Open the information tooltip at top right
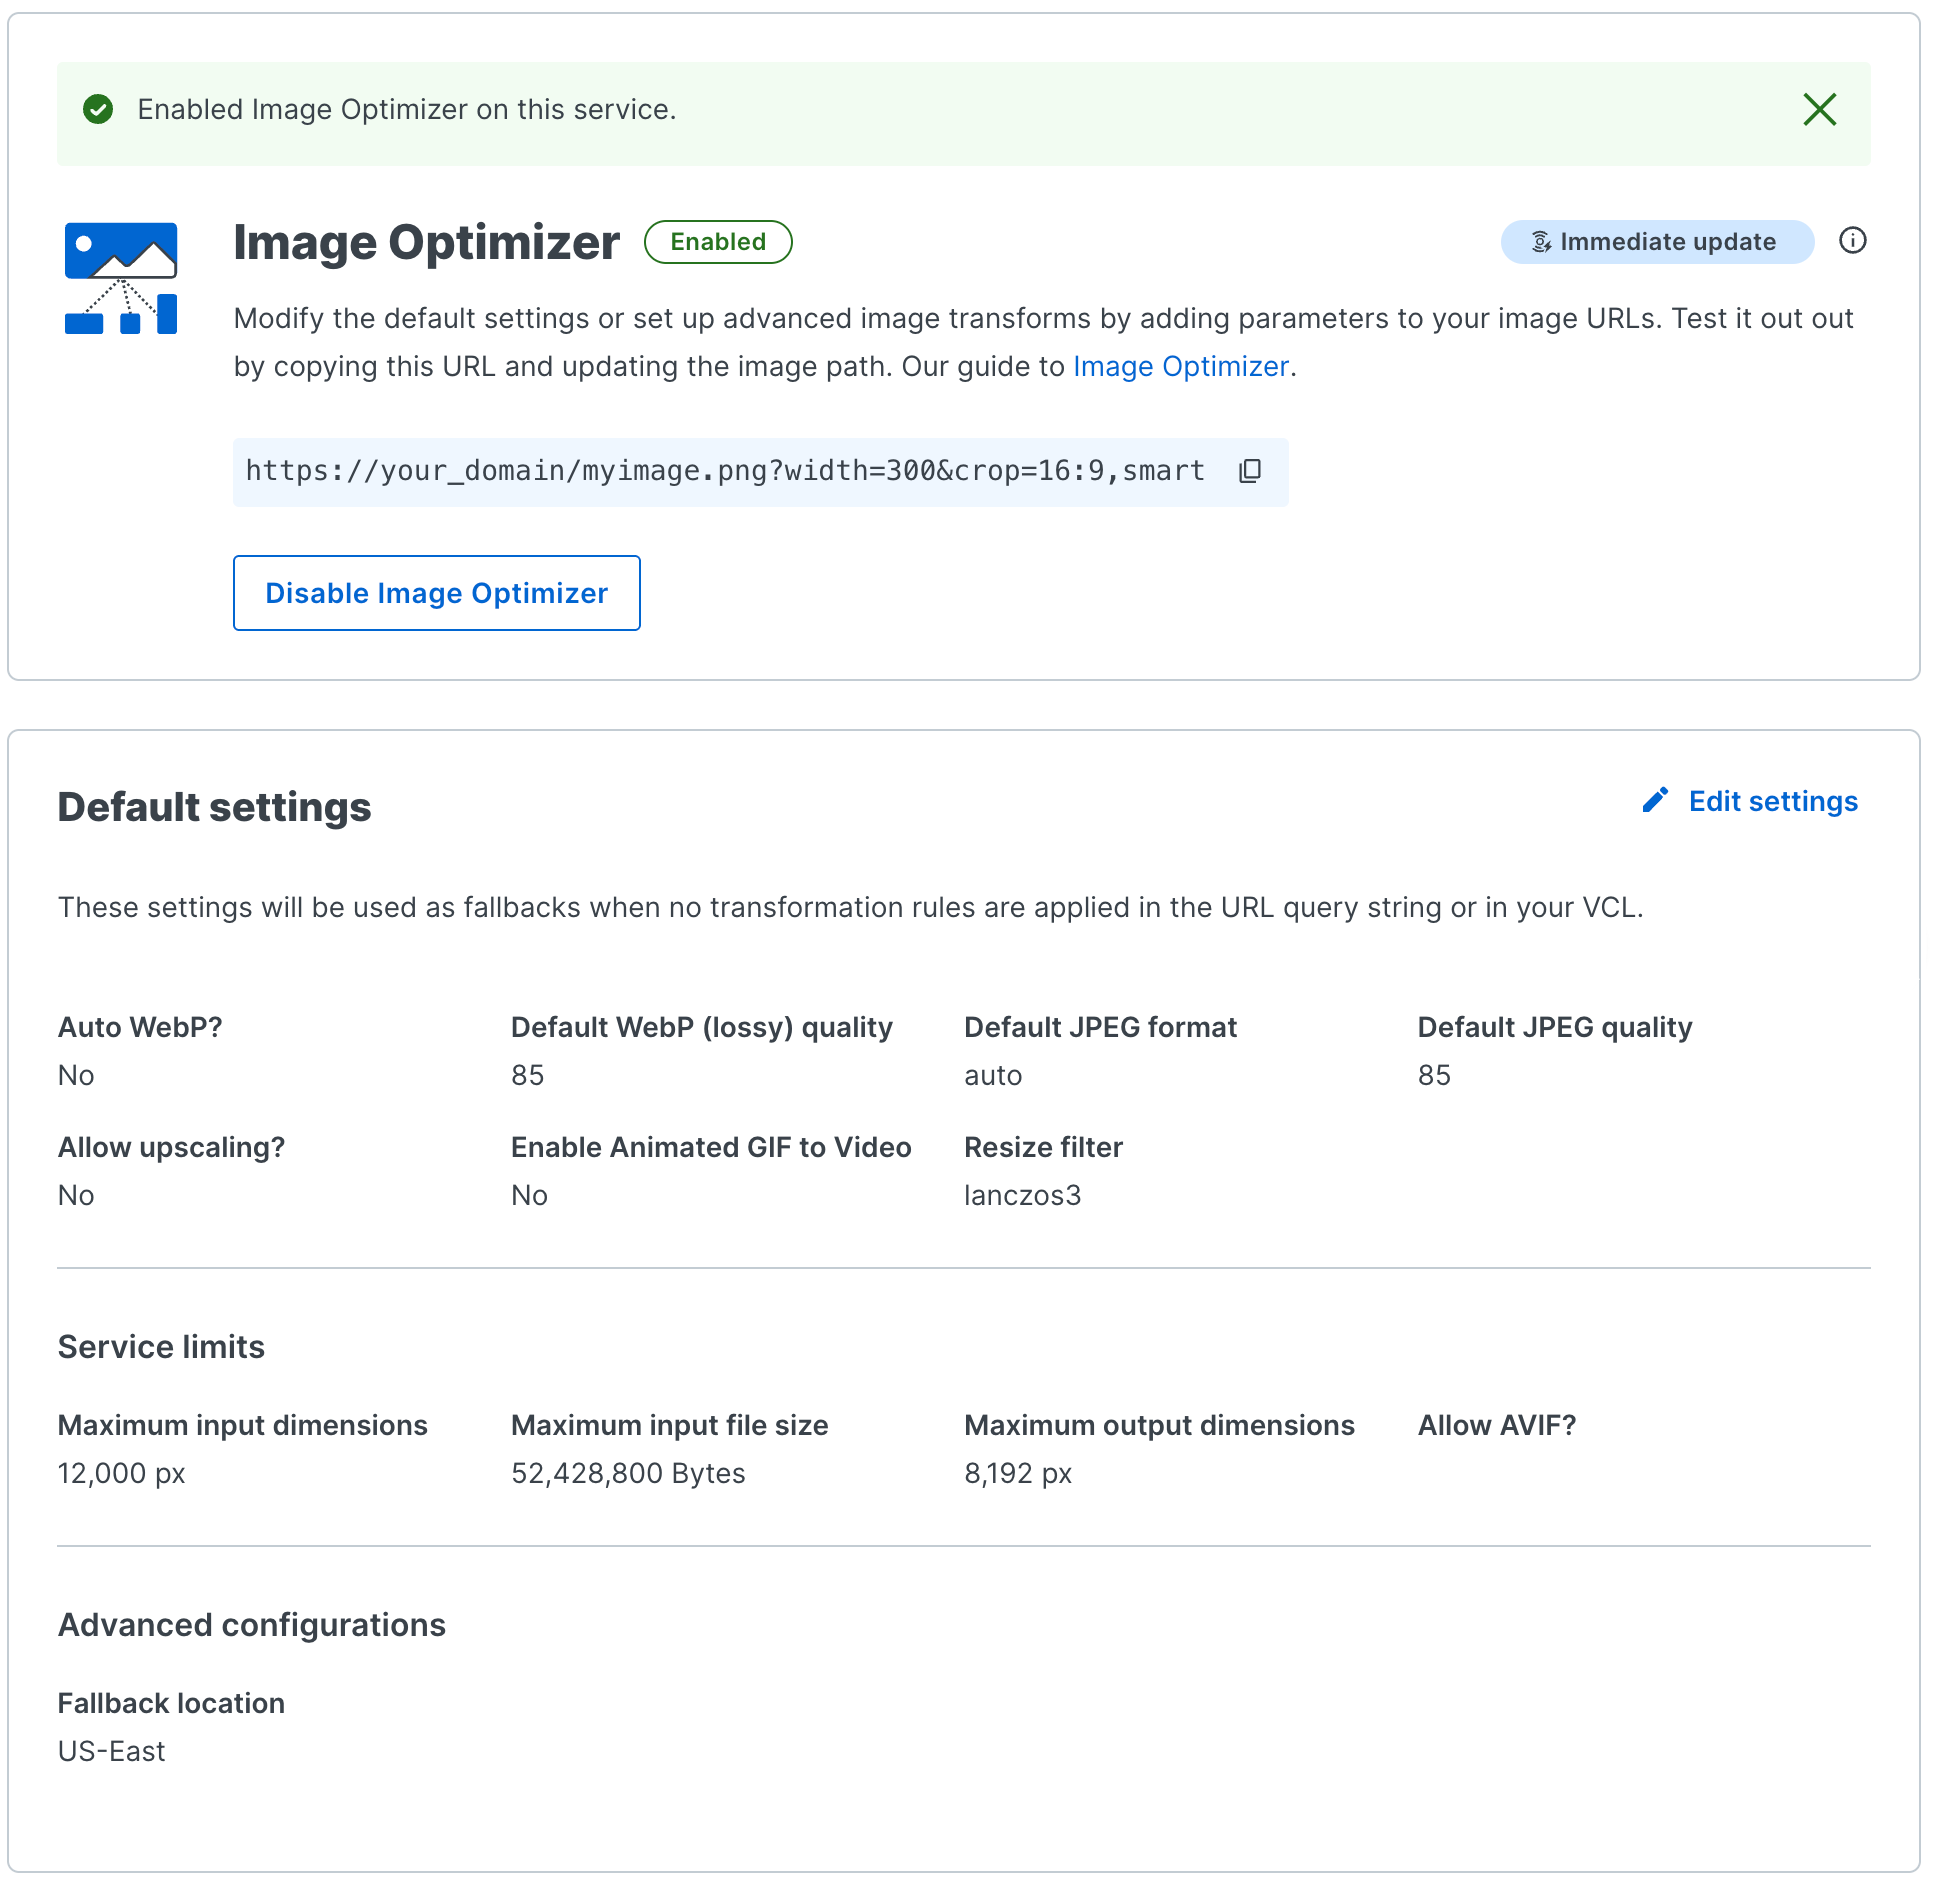 tap(1853, 241)
